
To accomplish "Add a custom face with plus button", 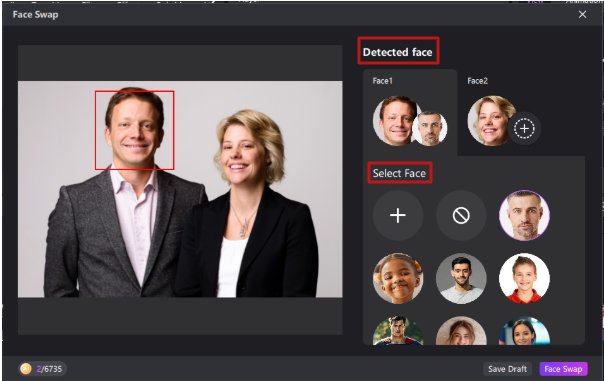I will tap(398, 215).
